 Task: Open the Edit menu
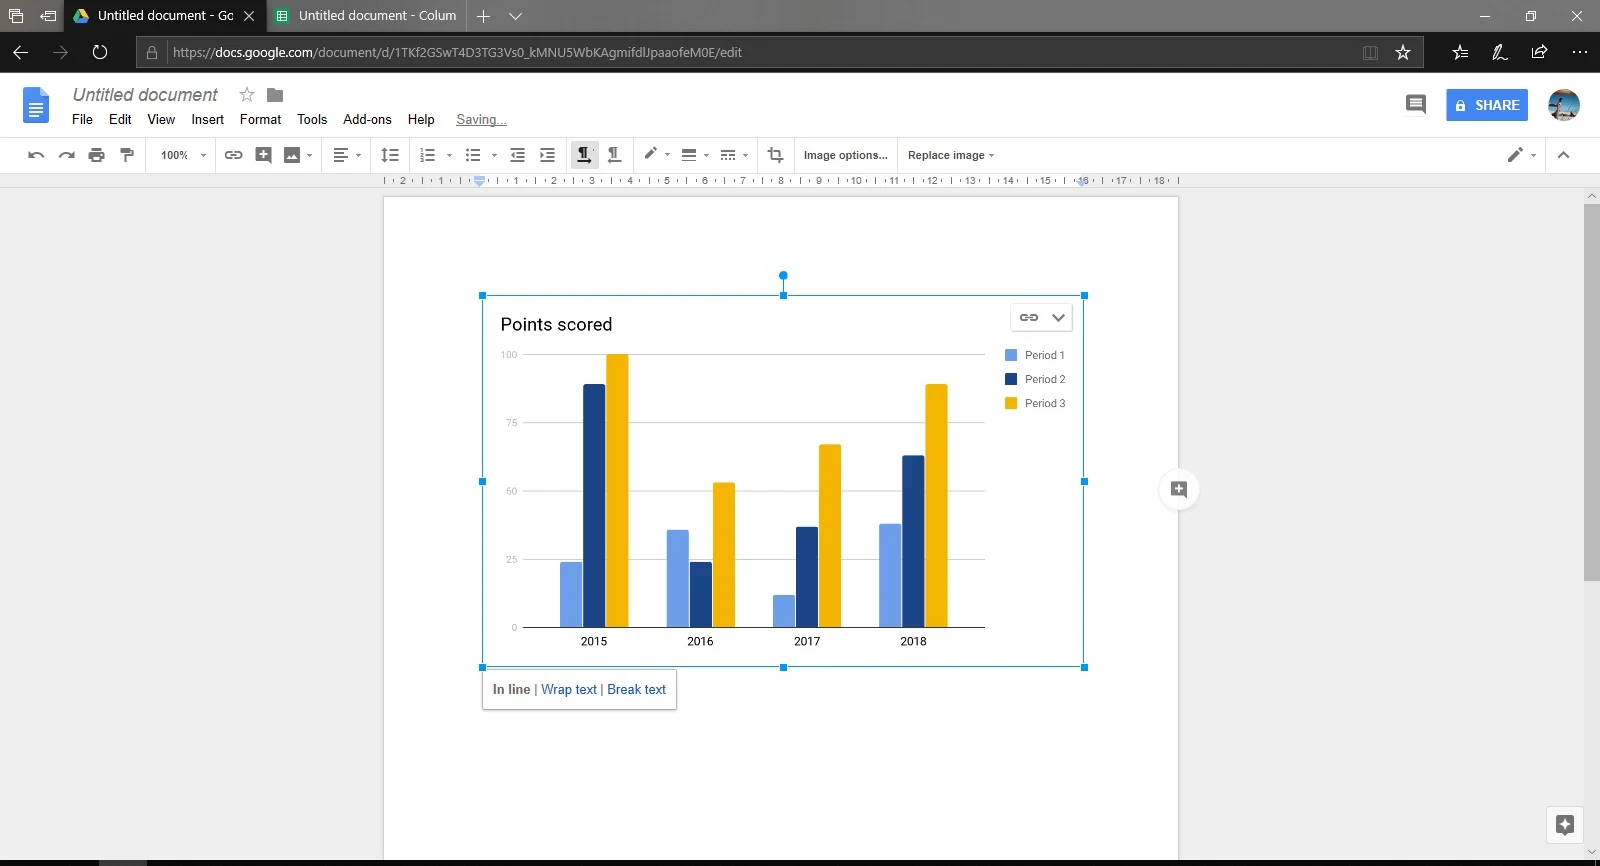120,119
